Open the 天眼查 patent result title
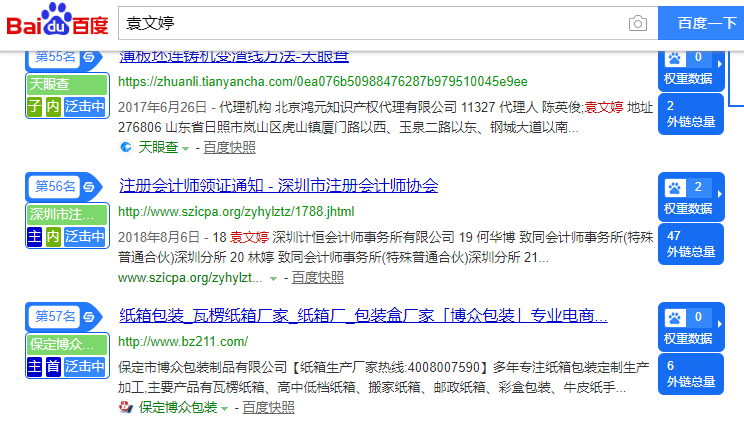 [x=234, y=56]
